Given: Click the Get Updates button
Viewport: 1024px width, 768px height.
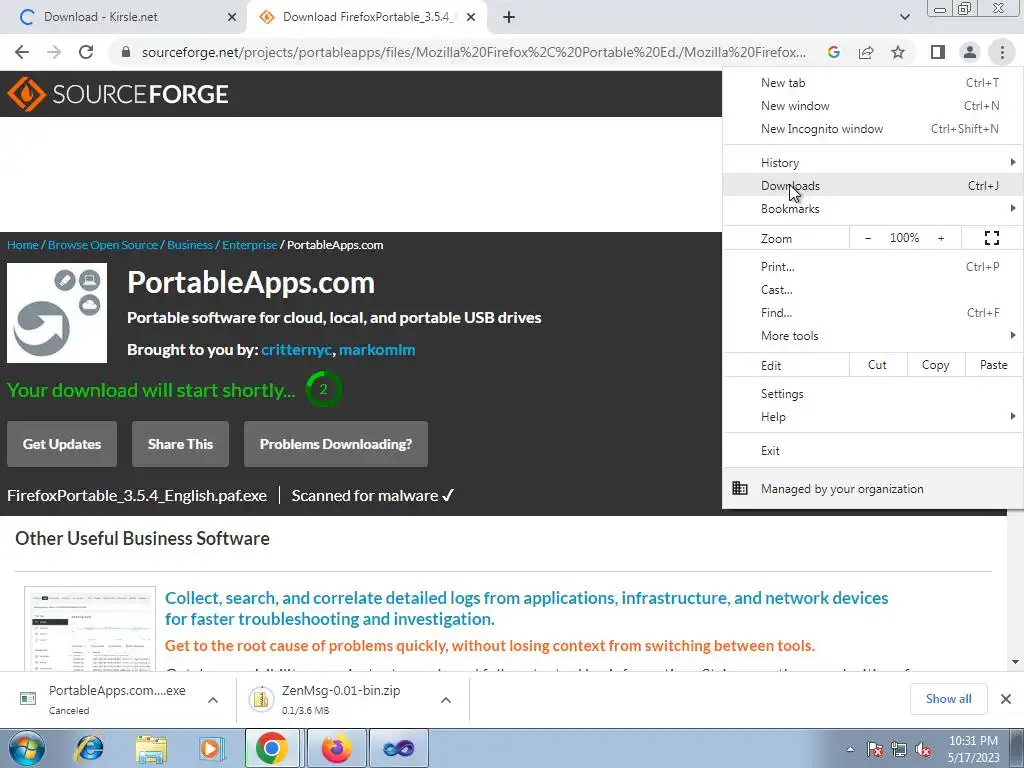Looking at the screenshot, I should [x=62, y=444].
